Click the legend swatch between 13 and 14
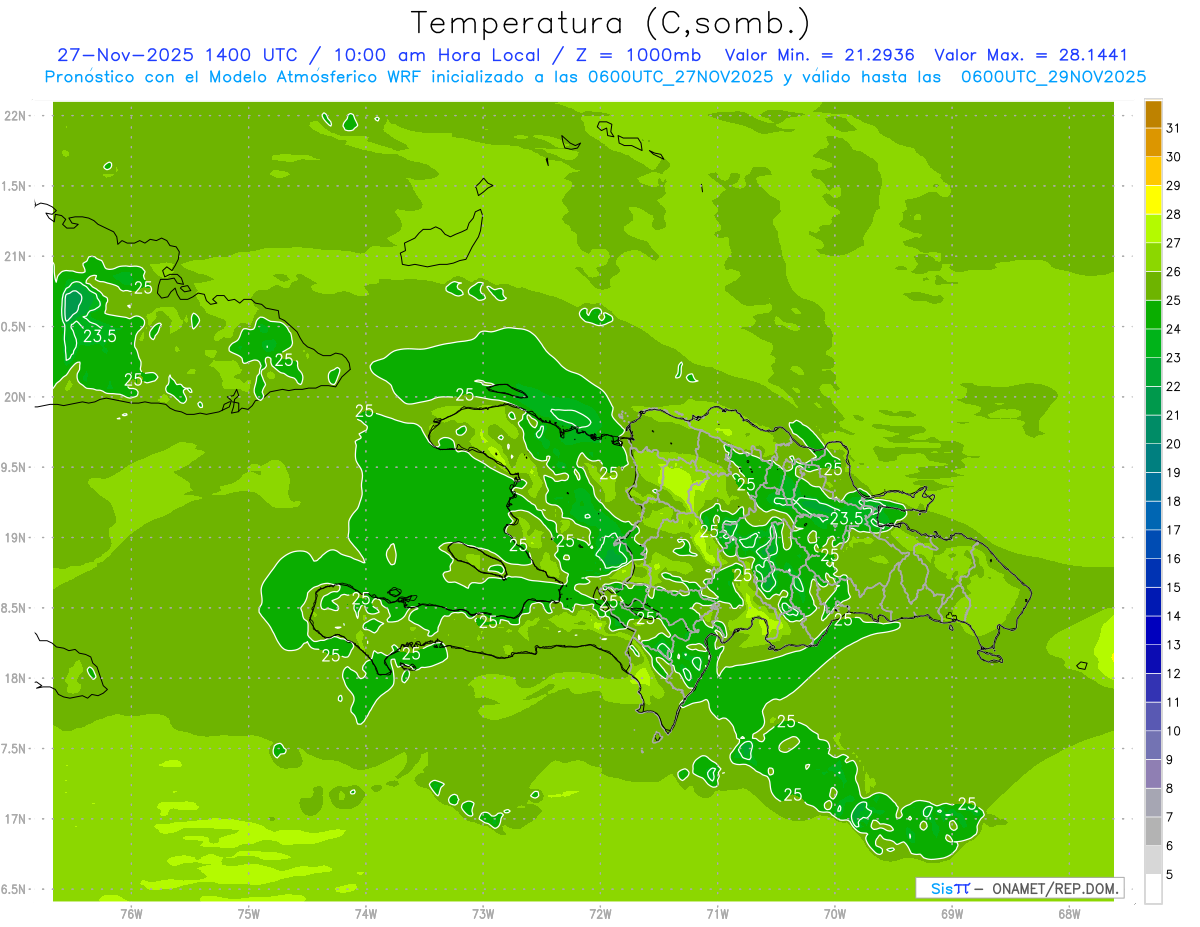1200x927 pixels. [1153, 631]
